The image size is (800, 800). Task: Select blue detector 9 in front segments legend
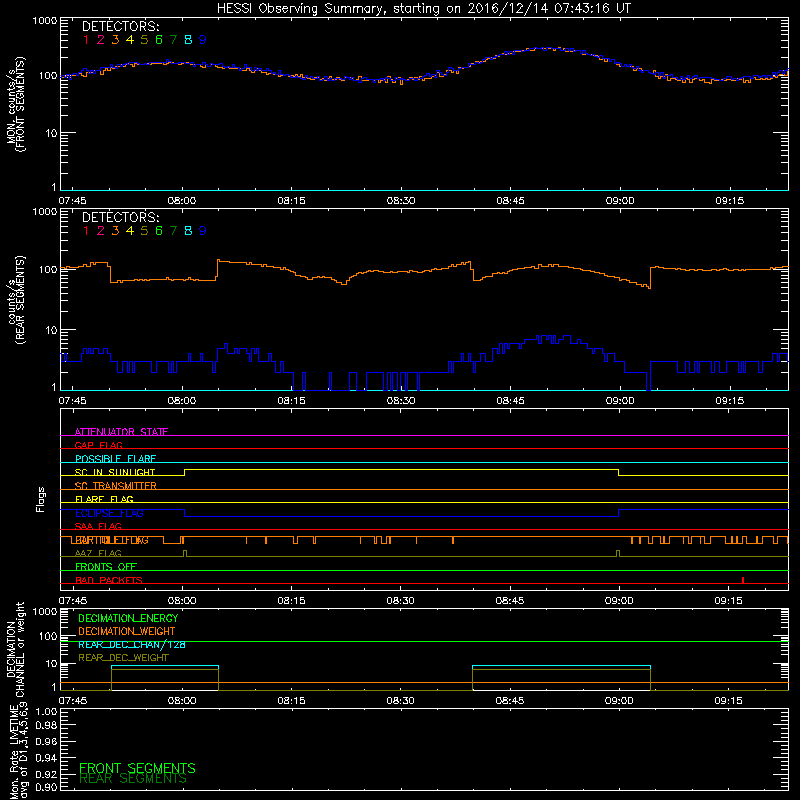pyautogui.click(x=203, y=40)
